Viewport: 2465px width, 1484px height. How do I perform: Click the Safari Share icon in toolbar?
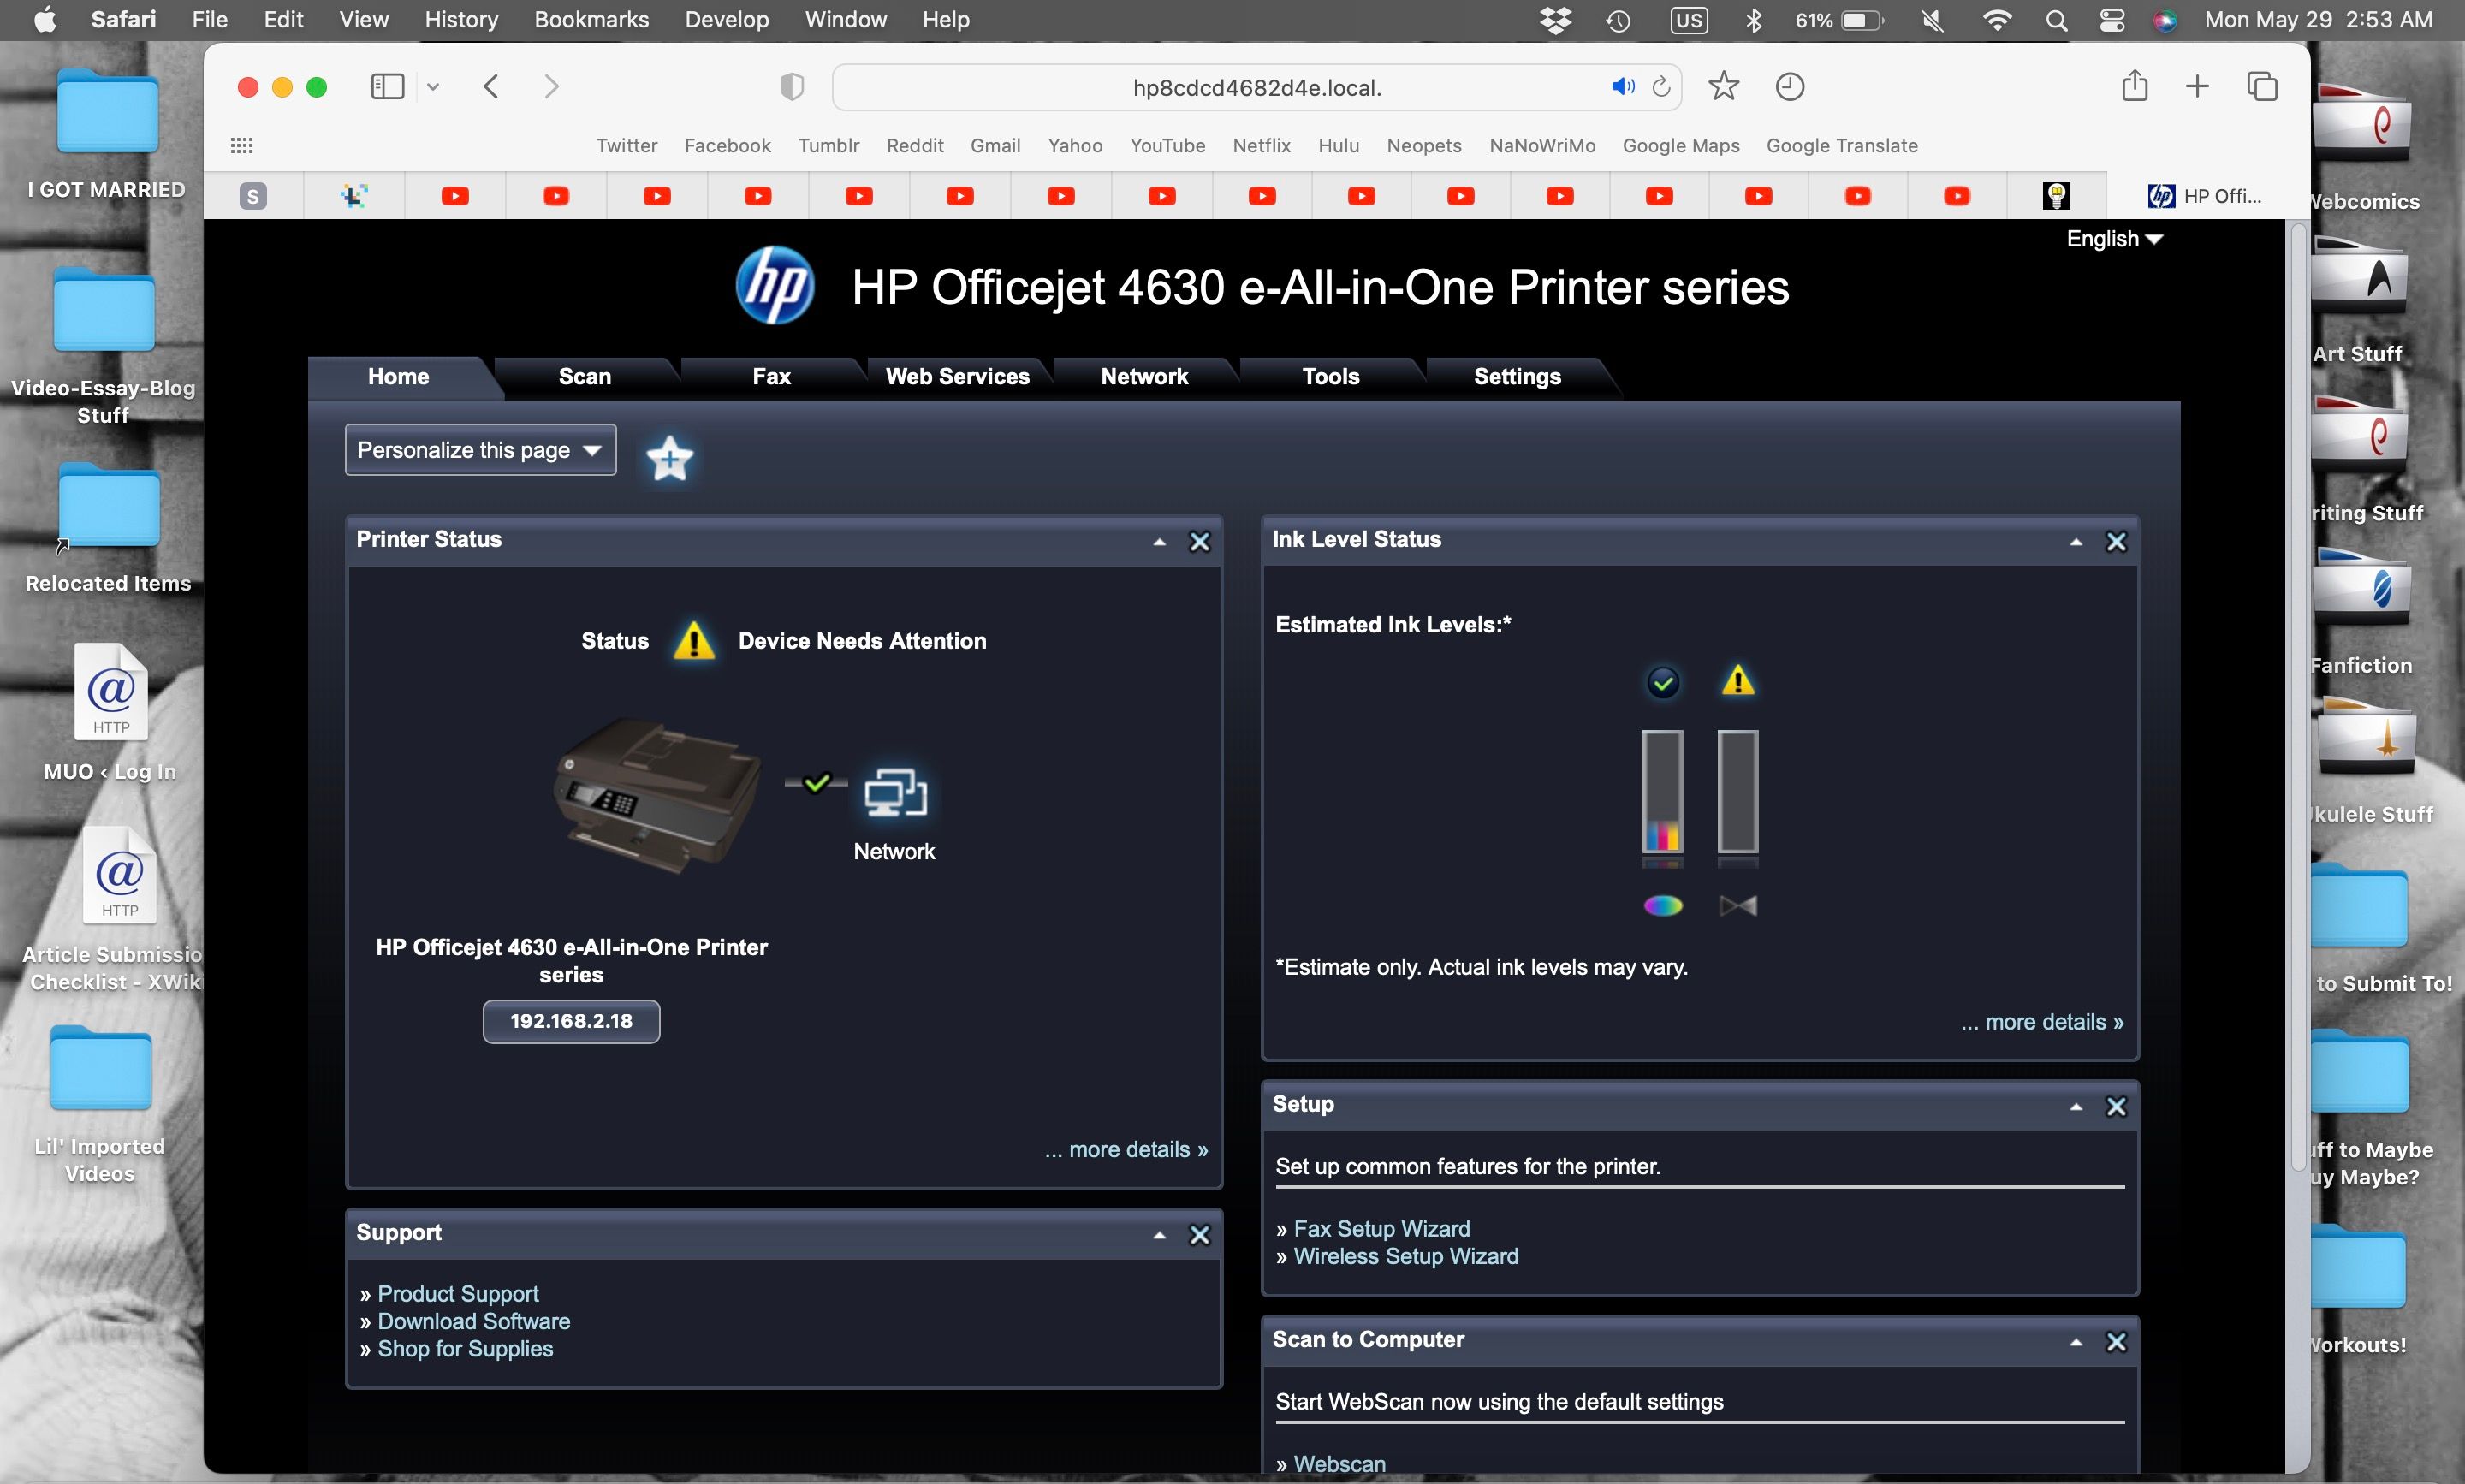[x=2134, y=87]
